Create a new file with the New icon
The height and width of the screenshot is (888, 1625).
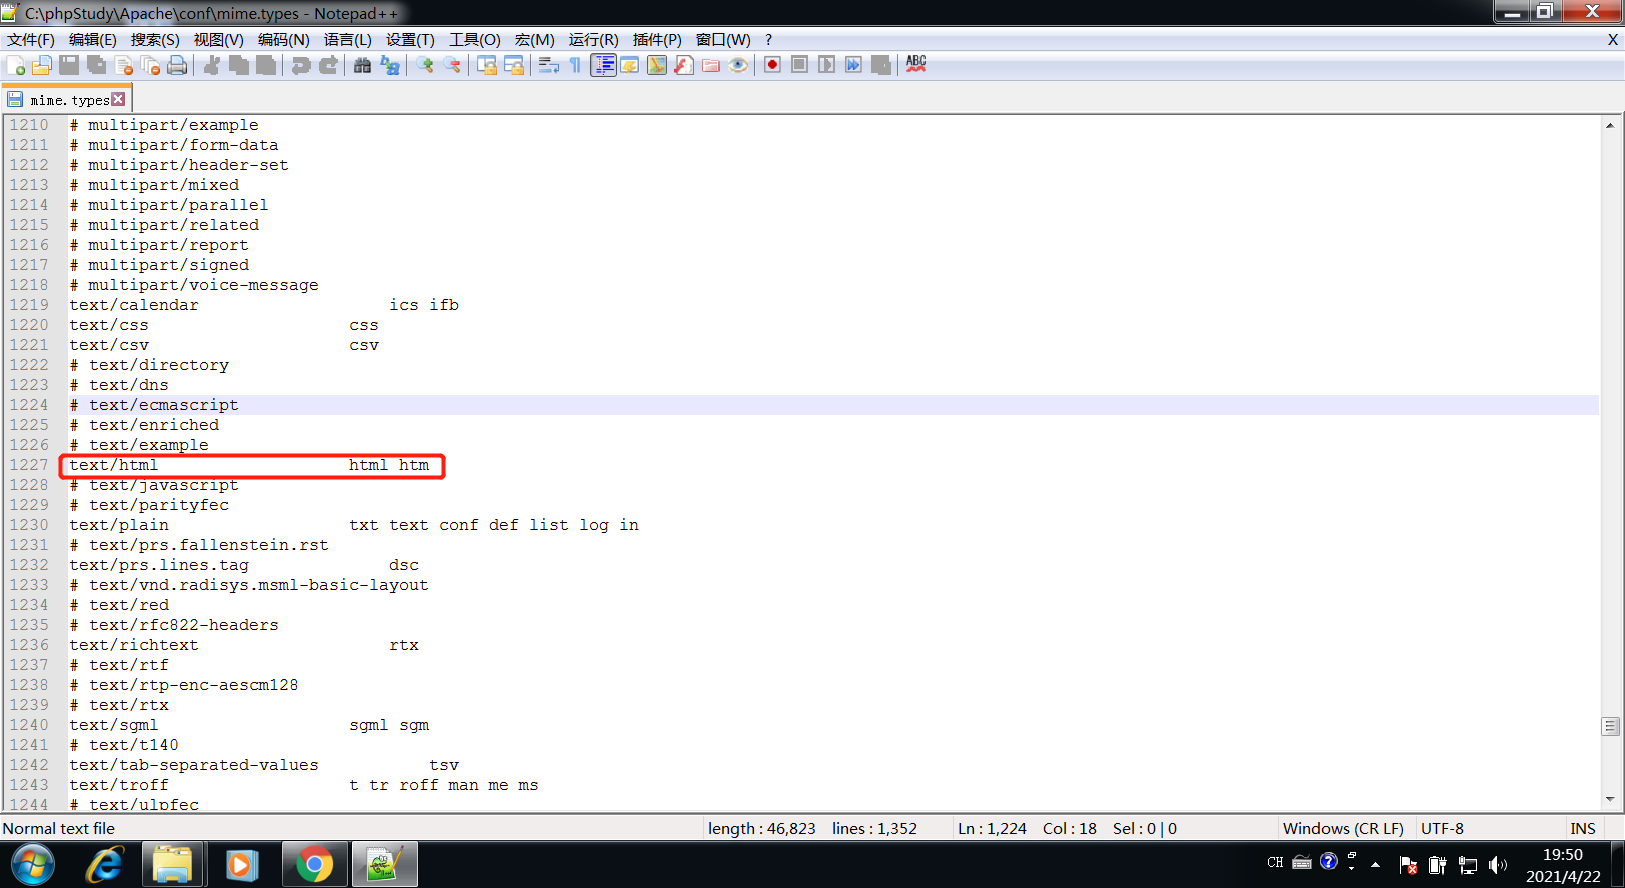(x=16, y=65)
